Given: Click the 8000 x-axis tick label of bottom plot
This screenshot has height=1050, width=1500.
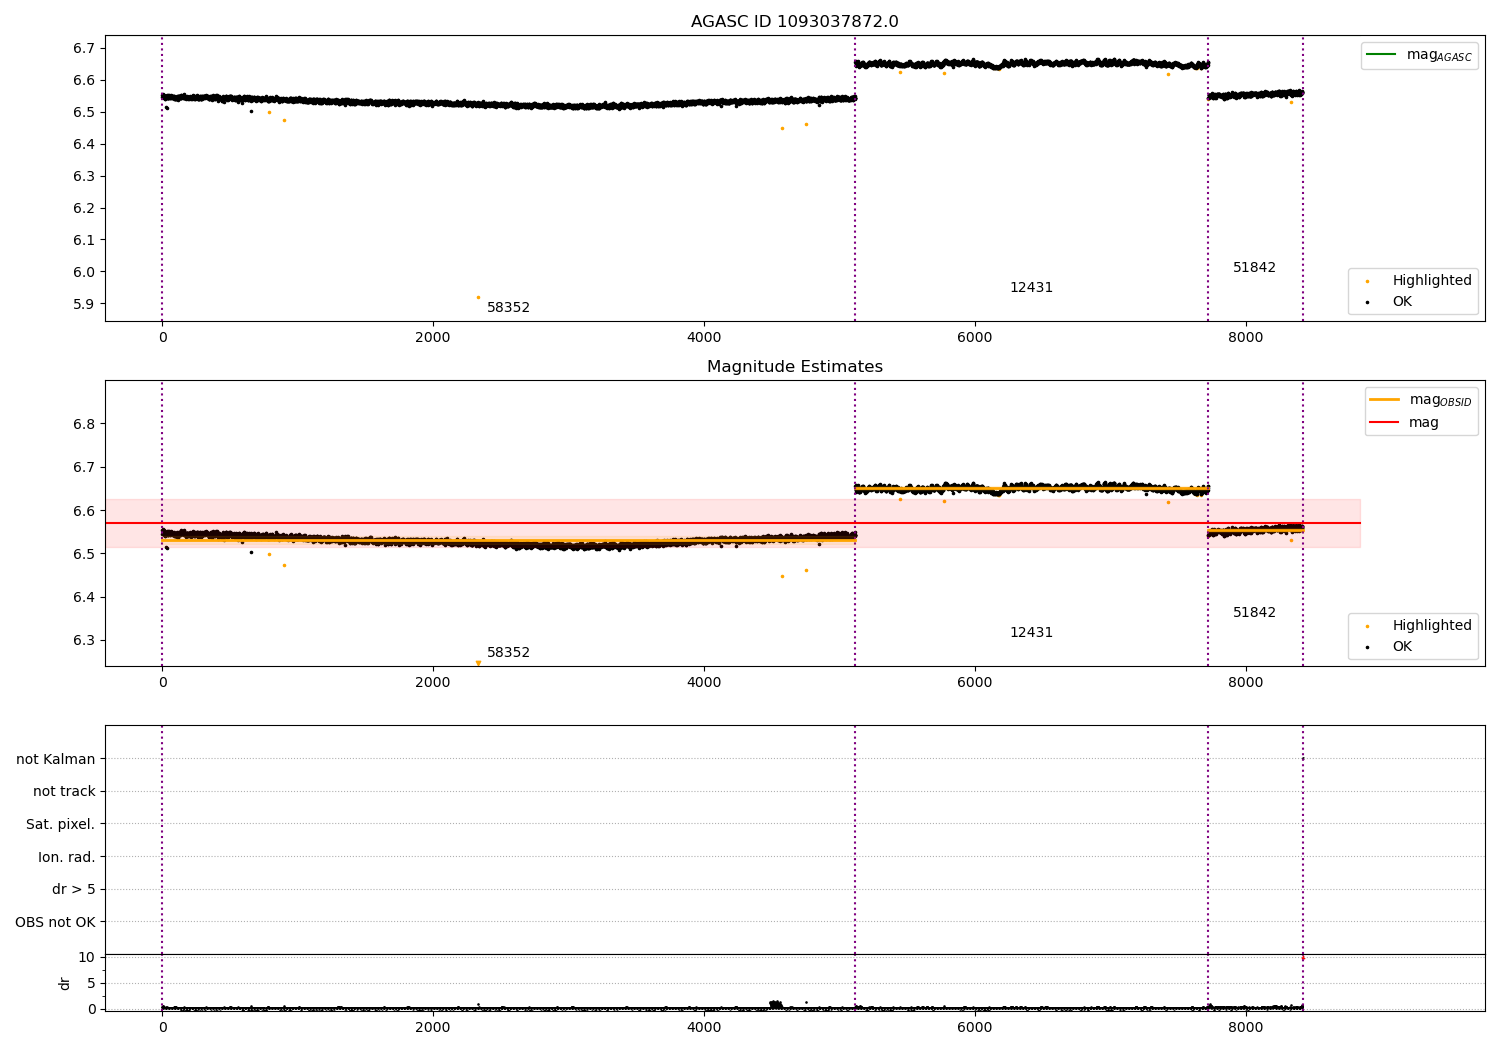Looking at the screenshot, I should (1246, 1028).
